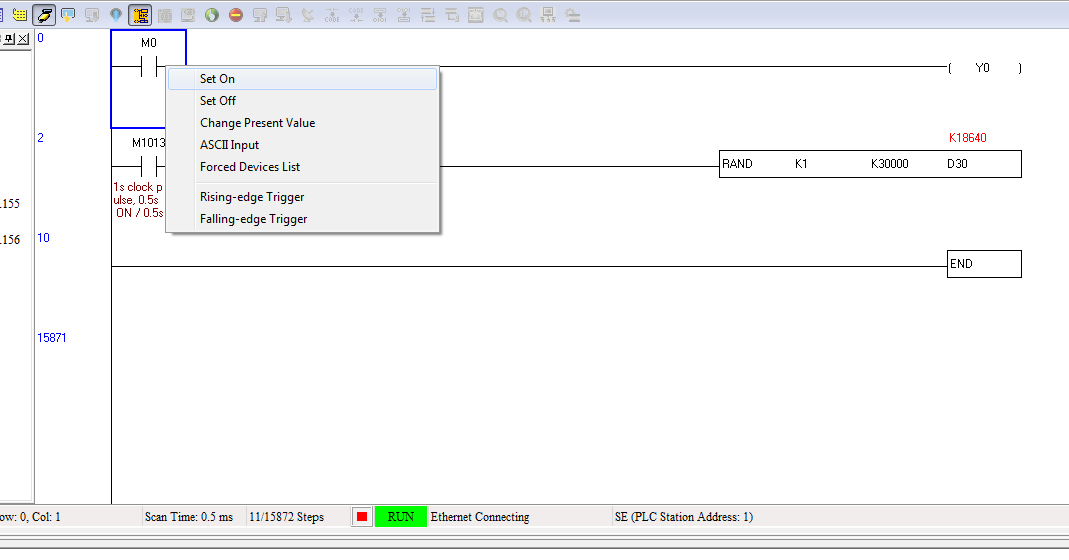The width and height of the screenshot is (1069, 560).
Task: Click the red circular PLC stop icon
Action: pos(236,15)
